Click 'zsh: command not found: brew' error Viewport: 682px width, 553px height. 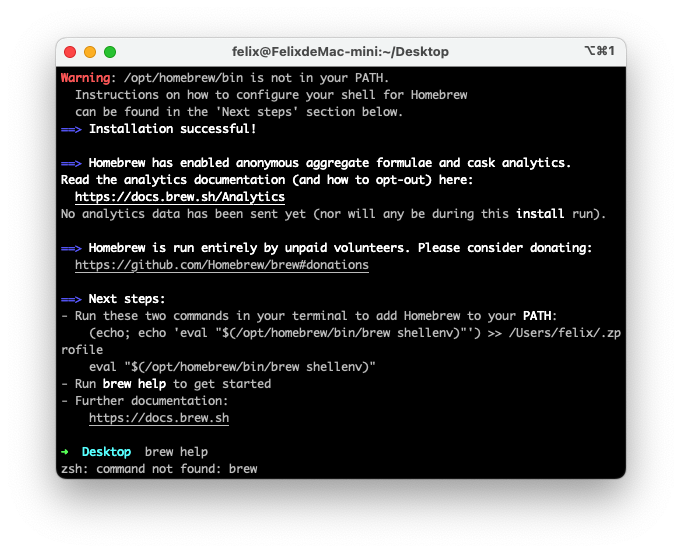point(159,469)
